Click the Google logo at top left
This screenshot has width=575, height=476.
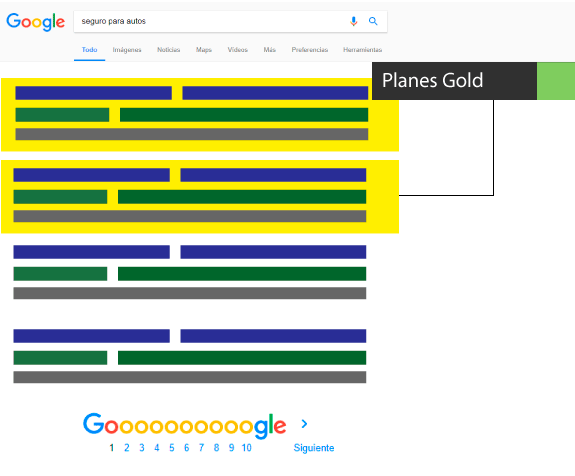[x=36, y=22]
